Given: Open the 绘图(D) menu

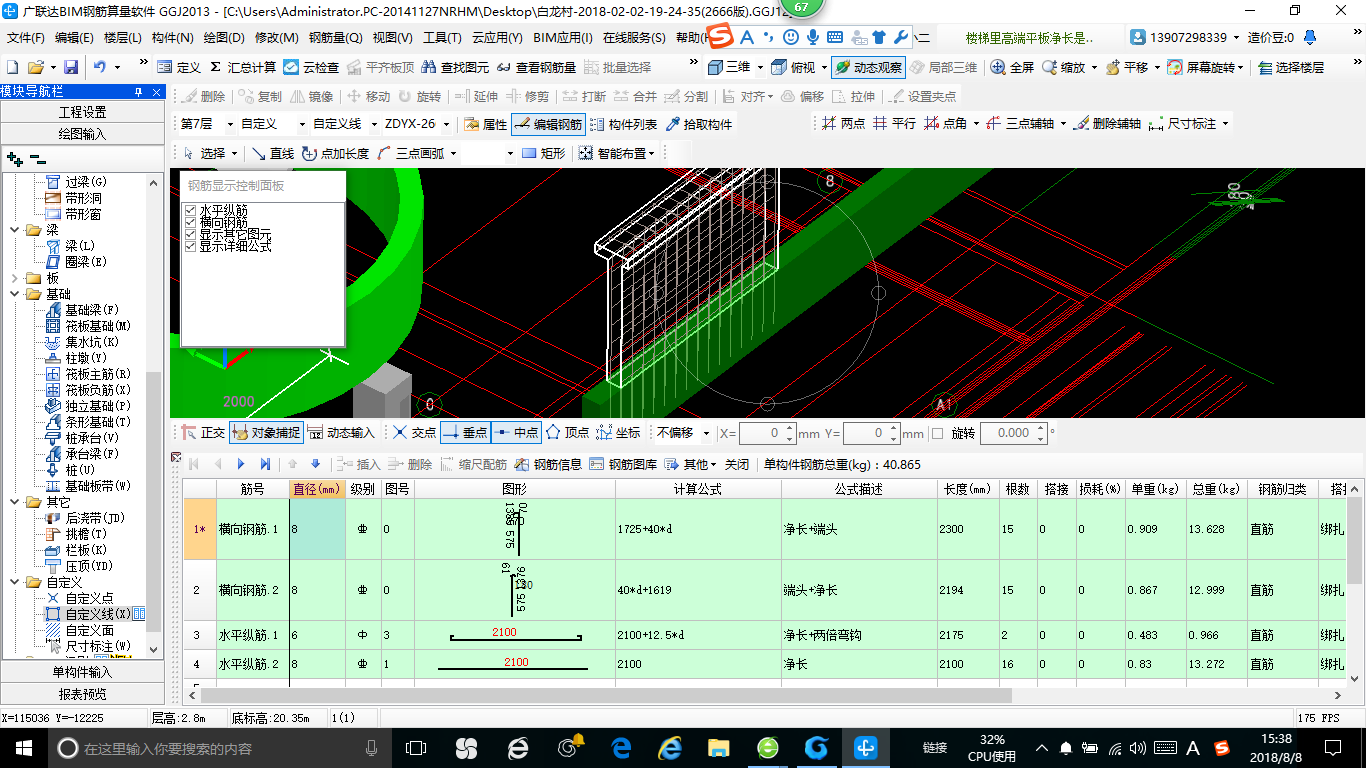Looking at the screenshot, I should pos(224,38).
